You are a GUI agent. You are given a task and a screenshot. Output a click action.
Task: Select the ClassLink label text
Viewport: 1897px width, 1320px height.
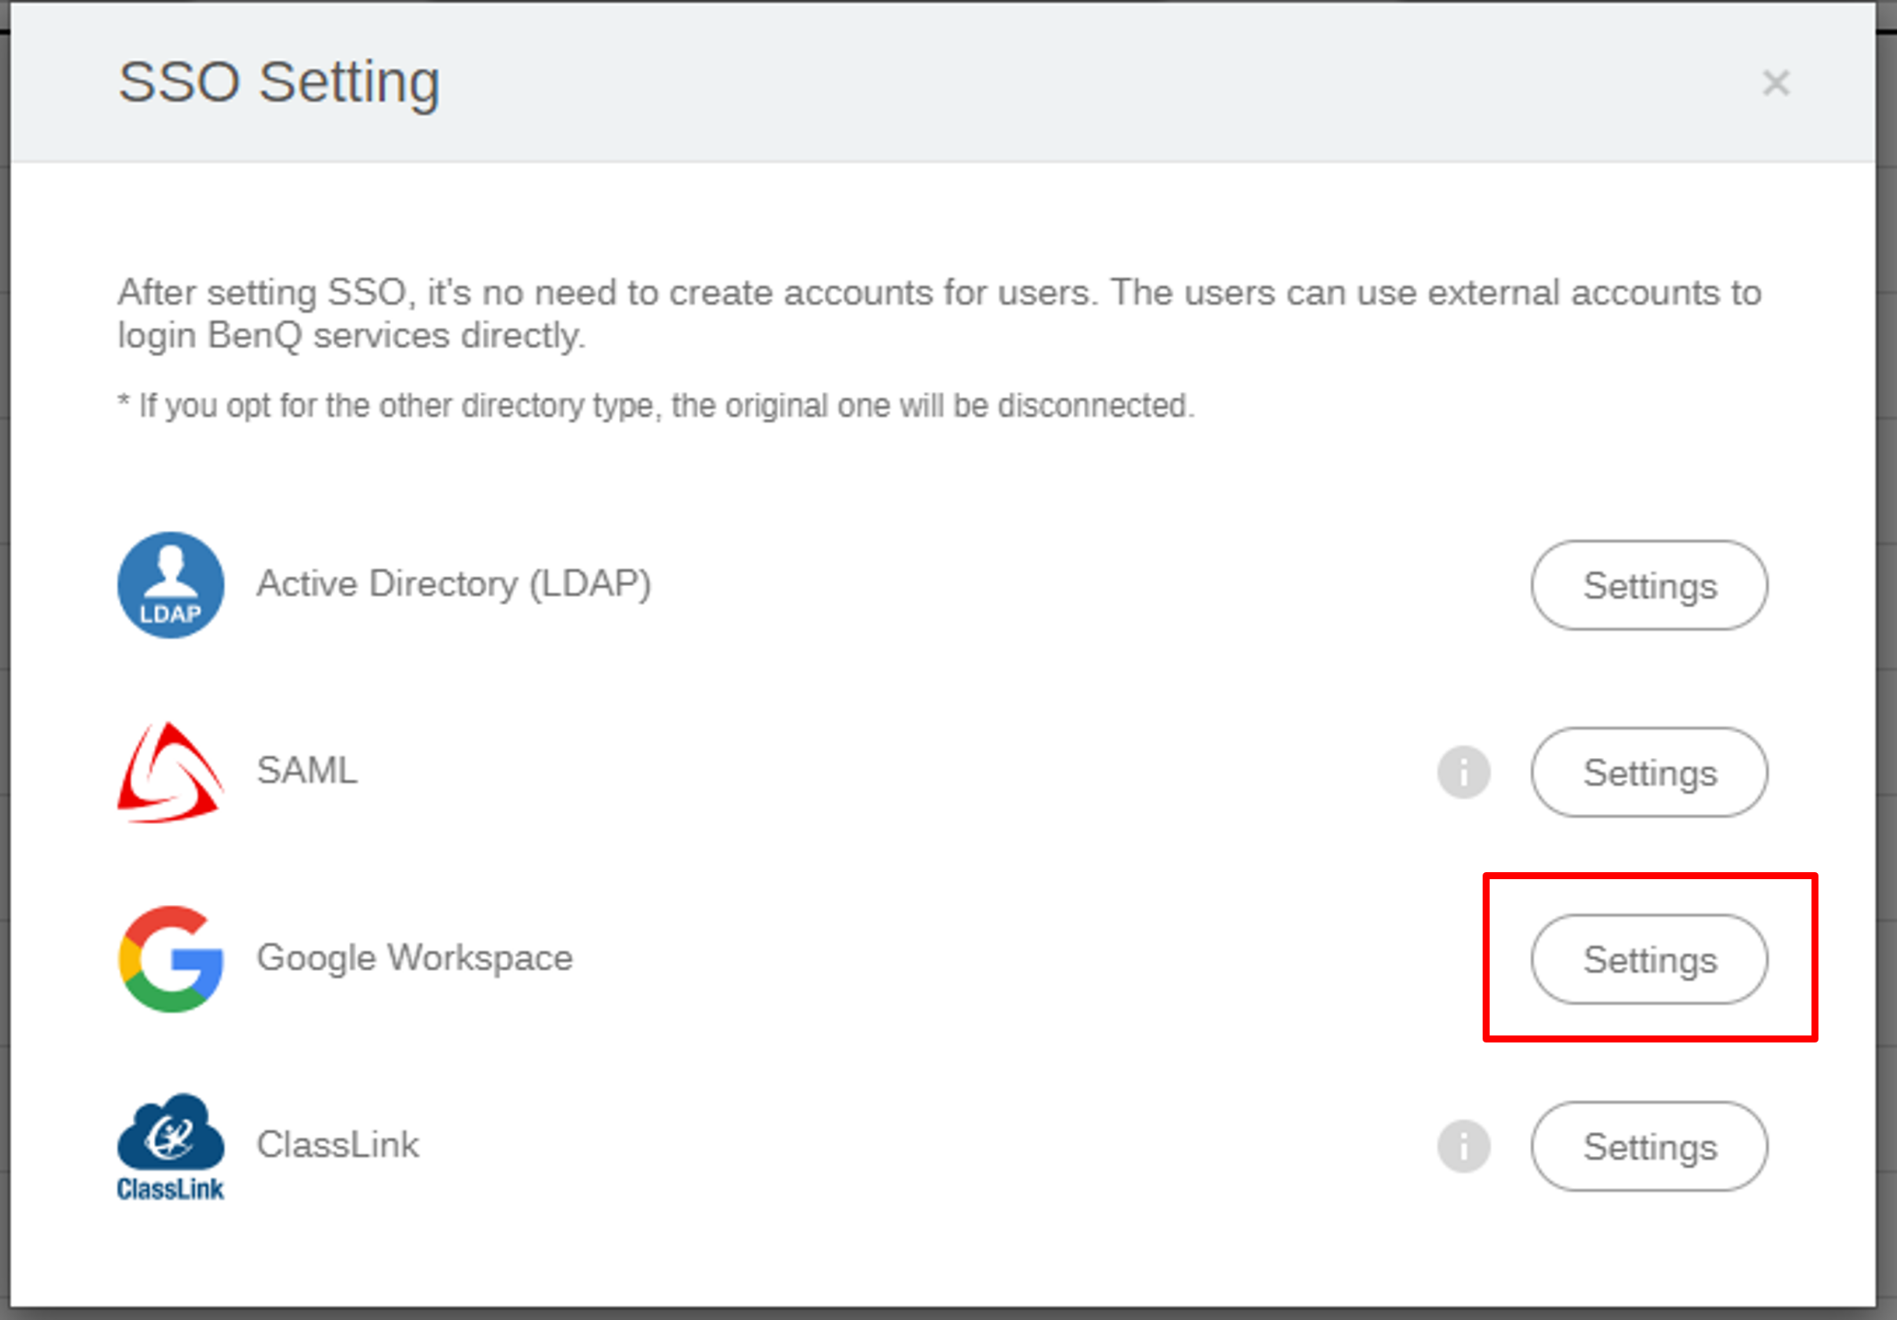pos(338,1144)
